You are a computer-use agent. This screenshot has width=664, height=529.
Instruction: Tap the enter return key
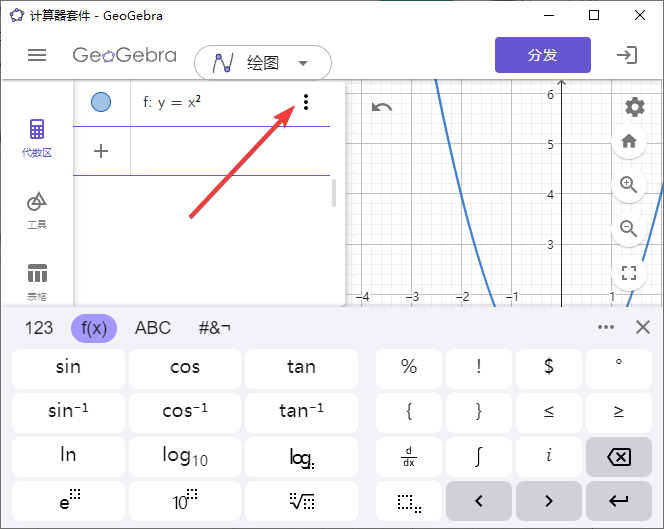(619, 500)
